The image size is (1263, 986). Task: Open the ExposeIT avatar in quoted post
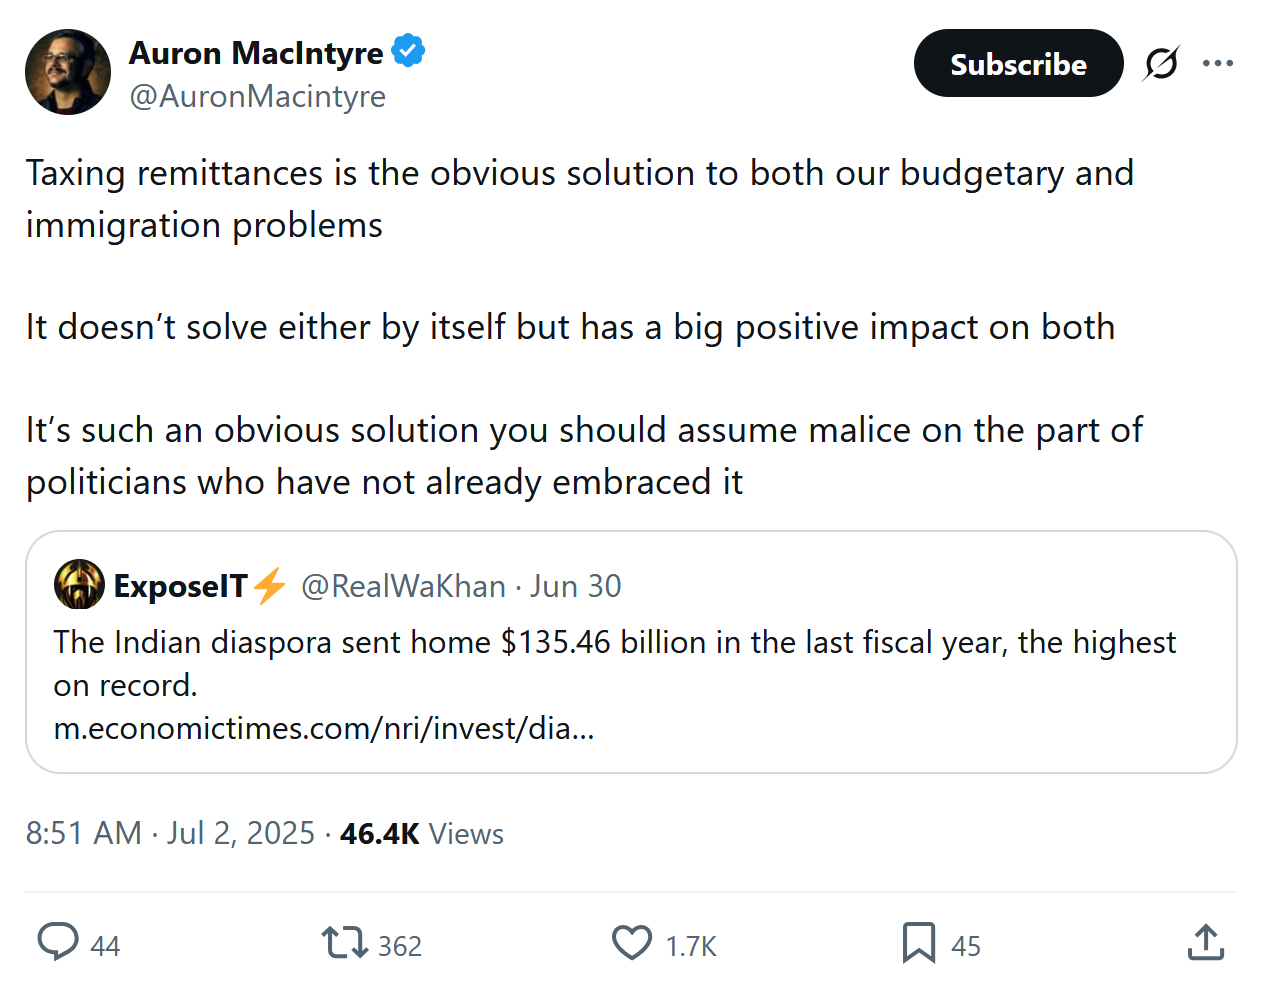pyautogui.click(x=79, y=585)
